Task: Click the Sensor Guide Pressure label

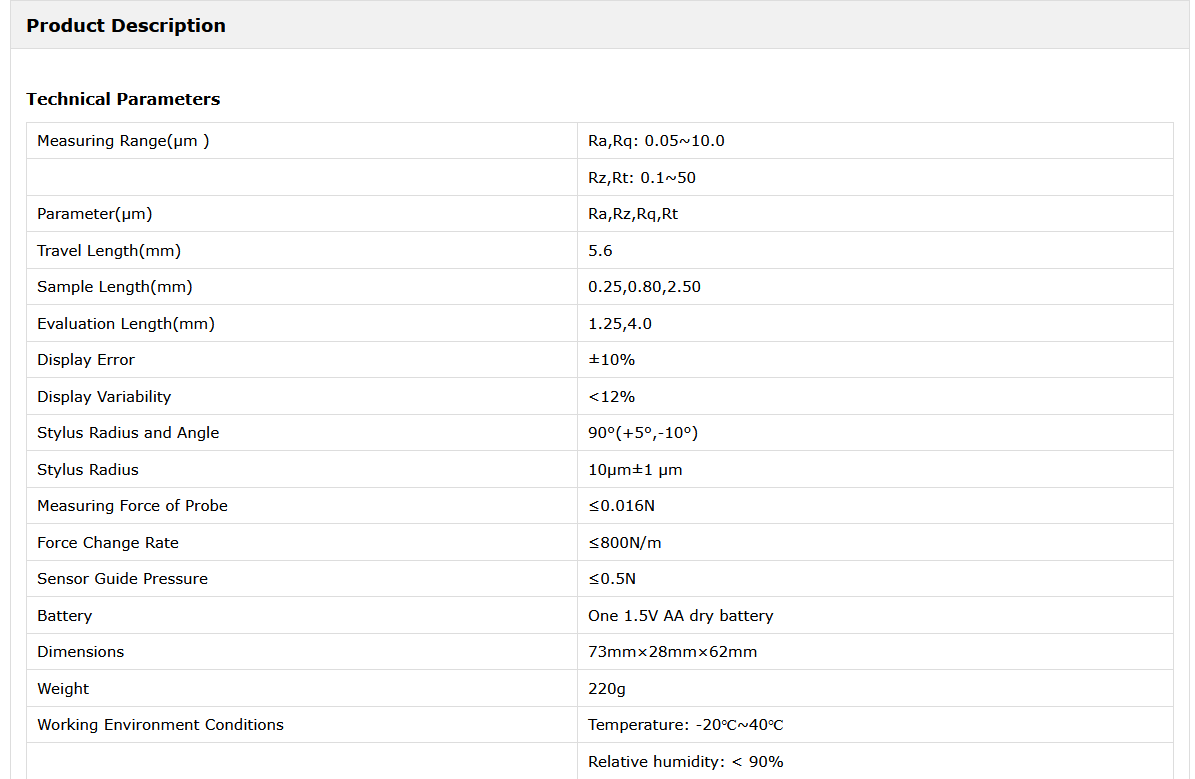Action: (122, 579)
